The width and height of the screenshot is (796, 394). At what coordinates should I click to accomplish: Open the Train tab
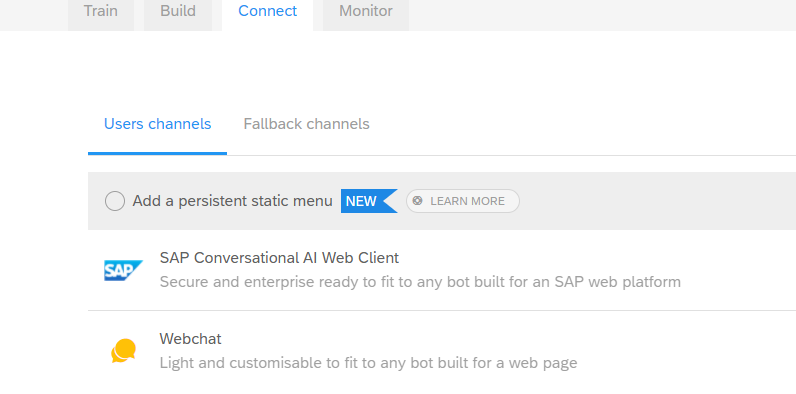(101, 12)
